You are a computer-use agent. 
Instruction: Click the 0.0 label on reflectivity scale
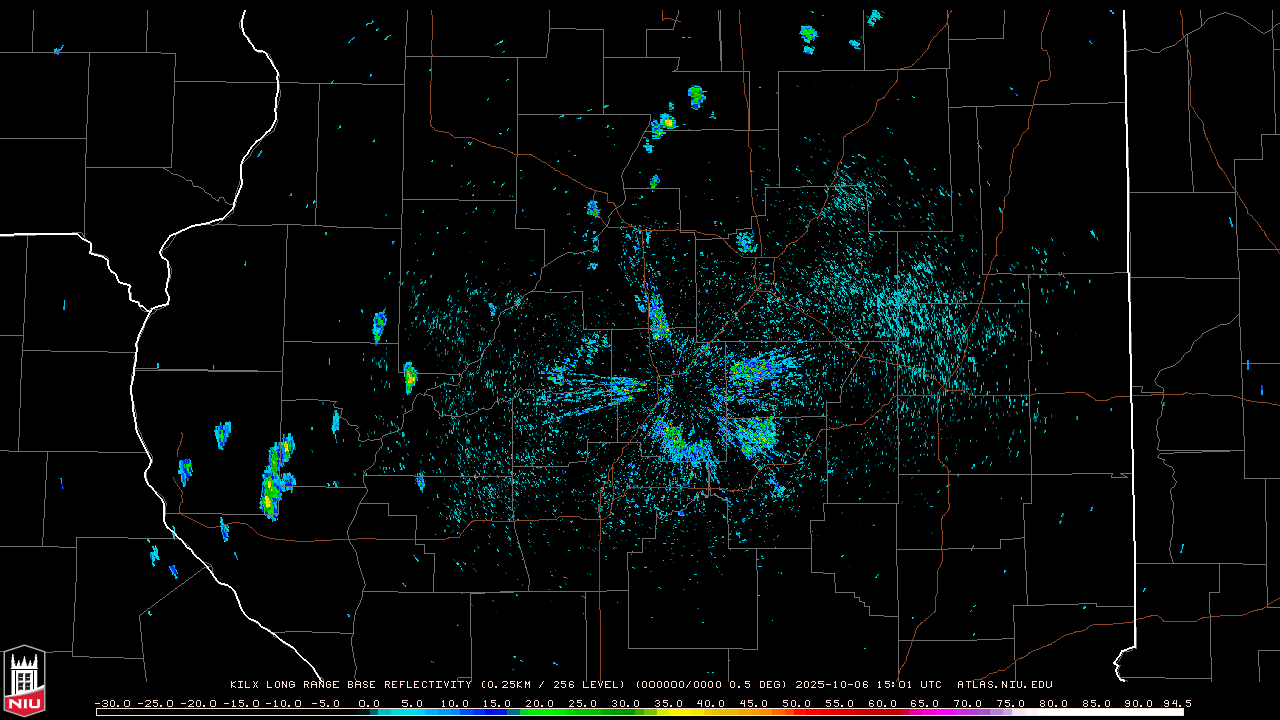point(369,703)
